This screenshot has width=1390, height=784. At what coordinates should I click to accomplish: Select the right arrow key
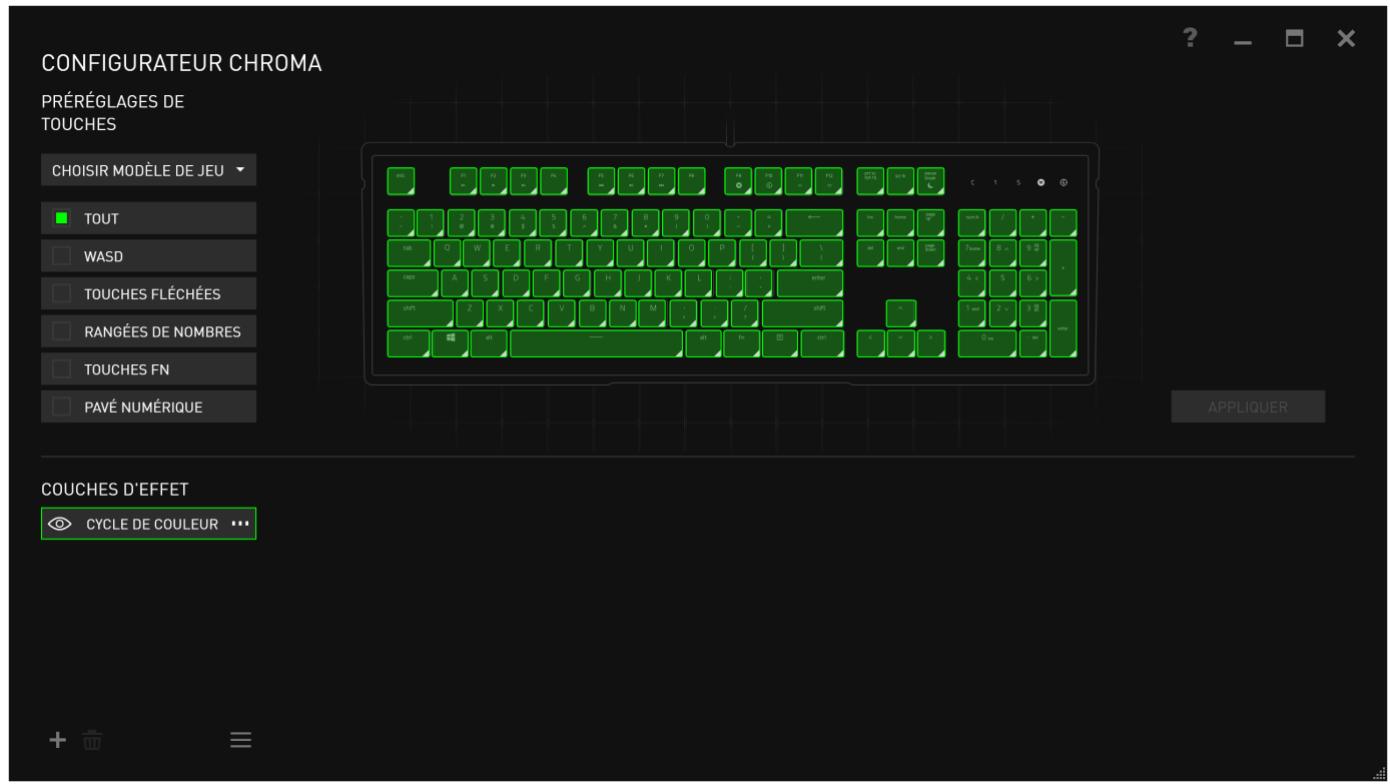pyautogui.click(x=931, y=344)
